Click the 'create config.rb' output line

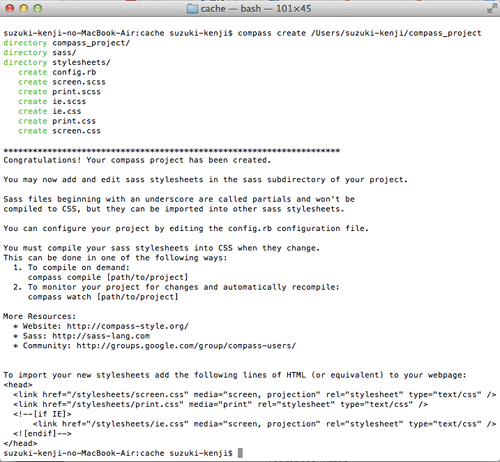click(x=57, y=72)
